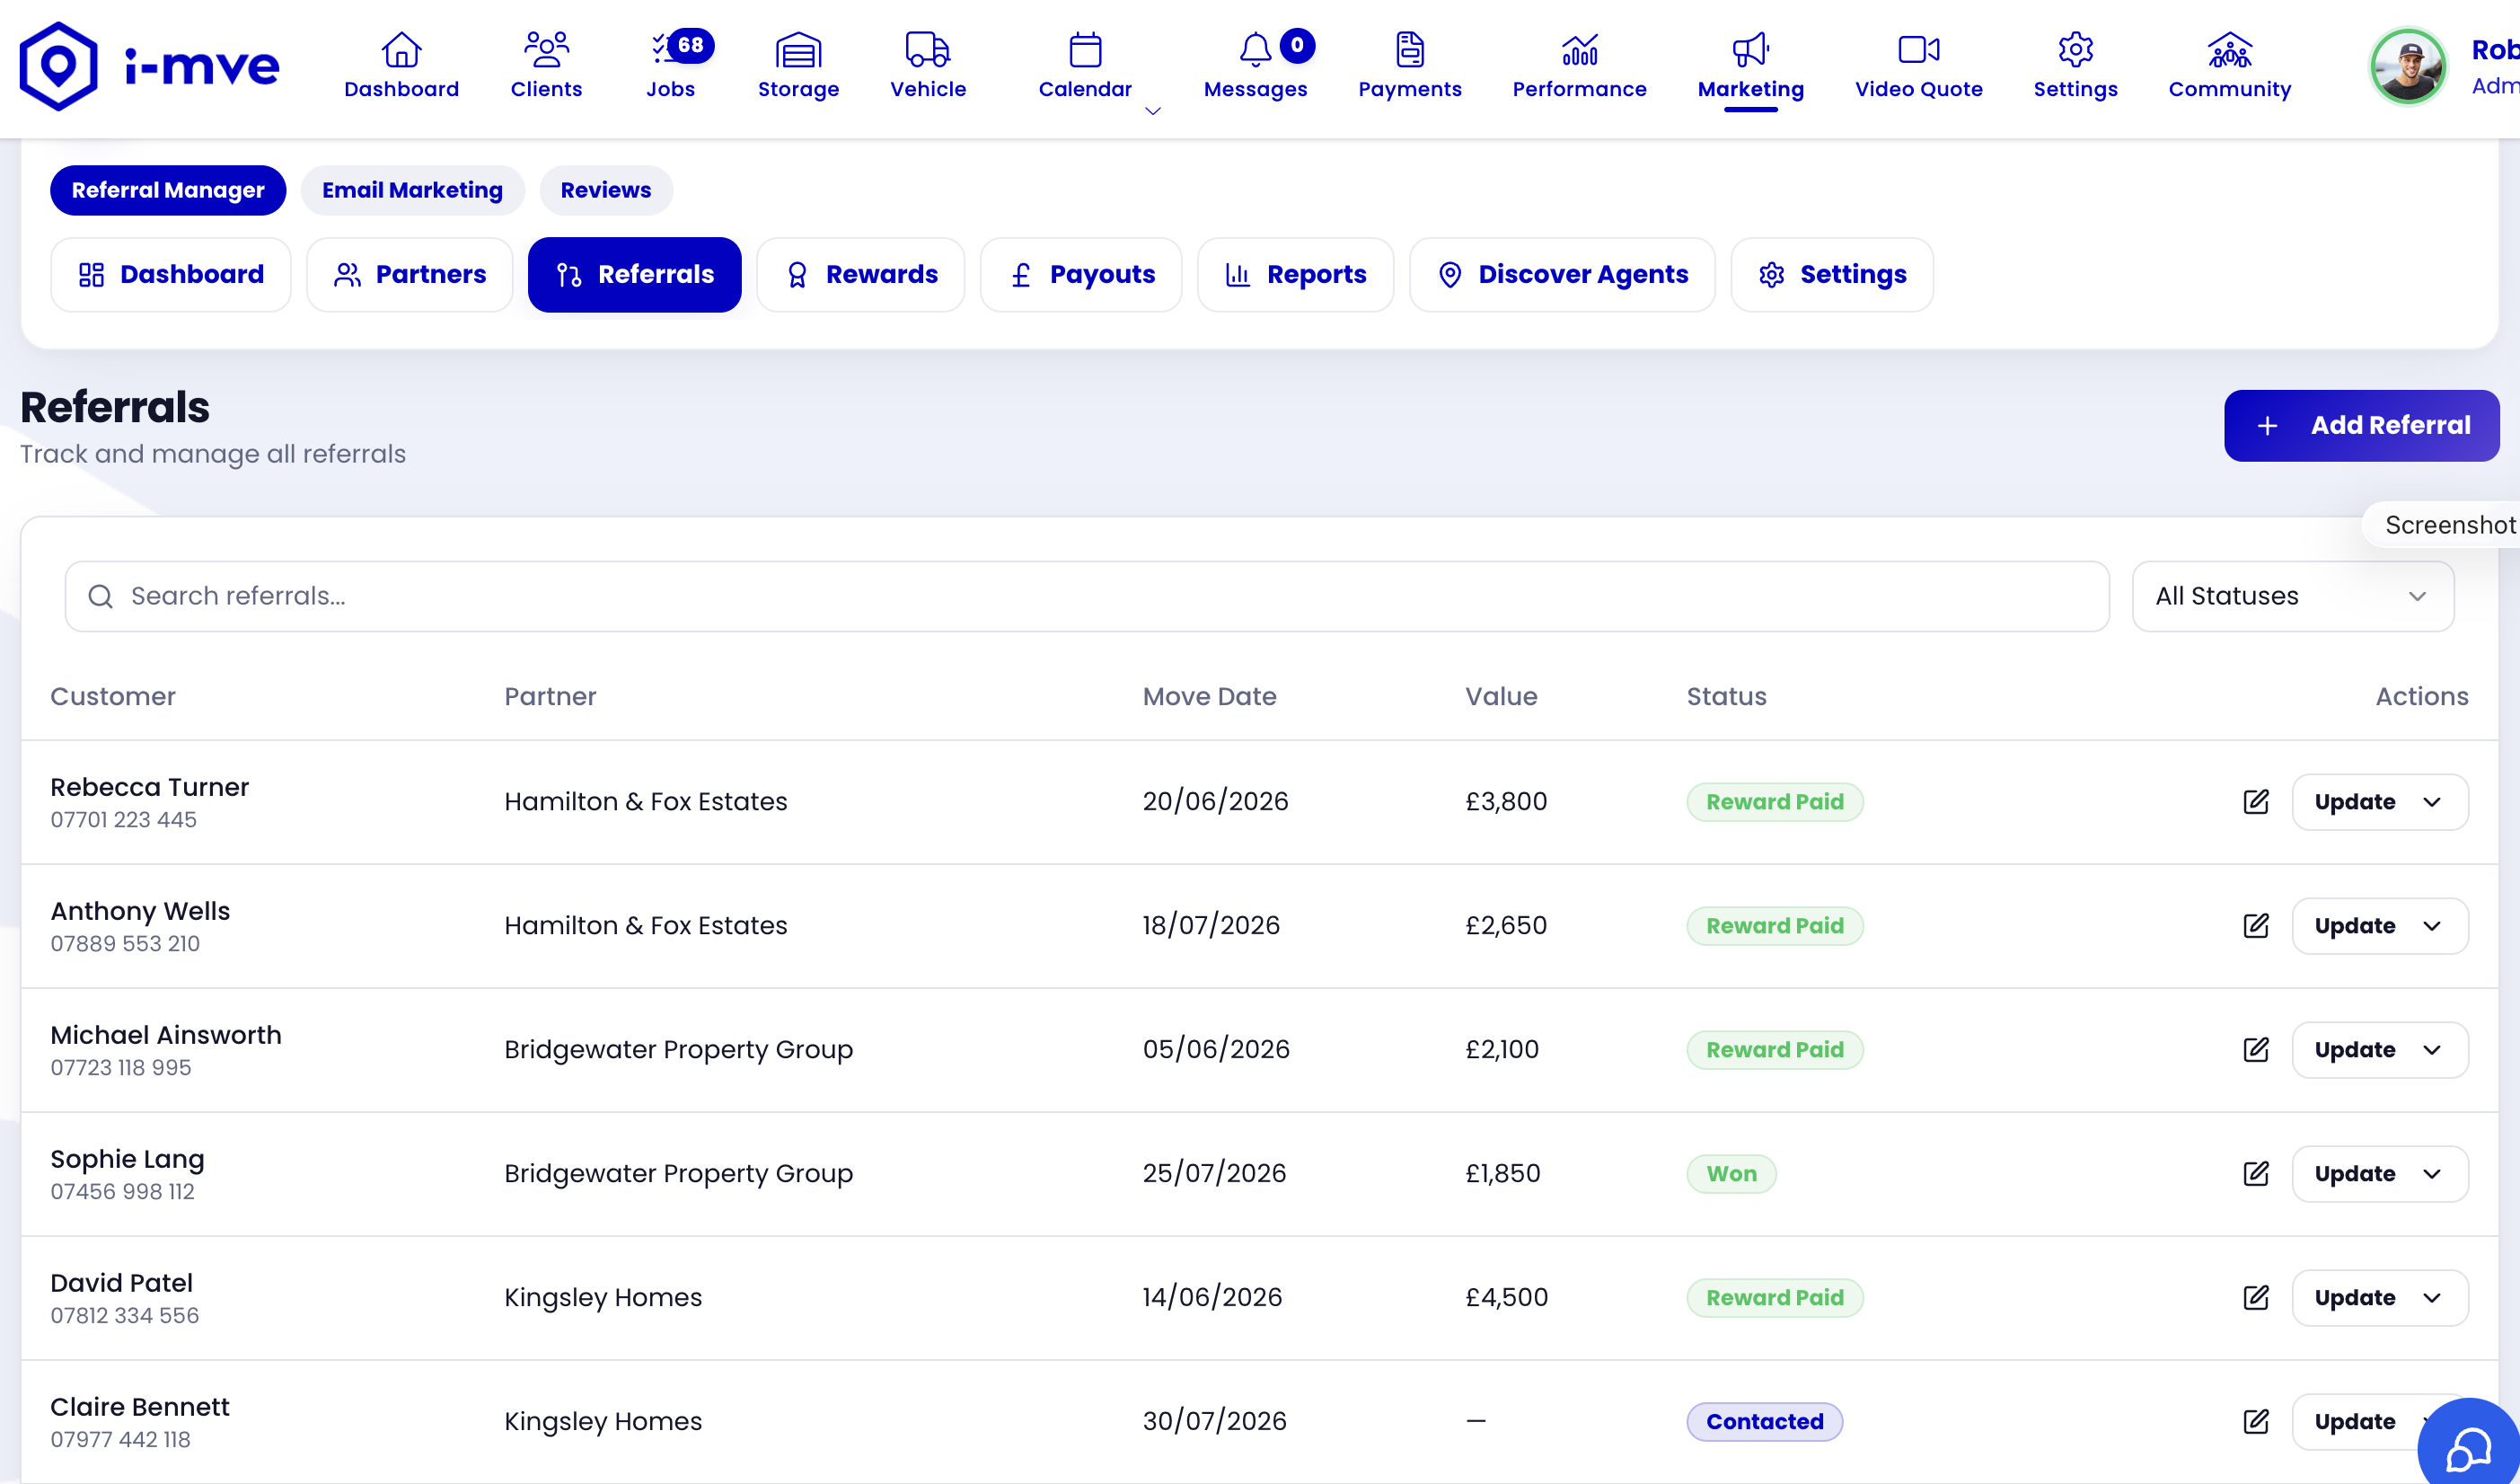Switch to the Reviews tab

605,190
